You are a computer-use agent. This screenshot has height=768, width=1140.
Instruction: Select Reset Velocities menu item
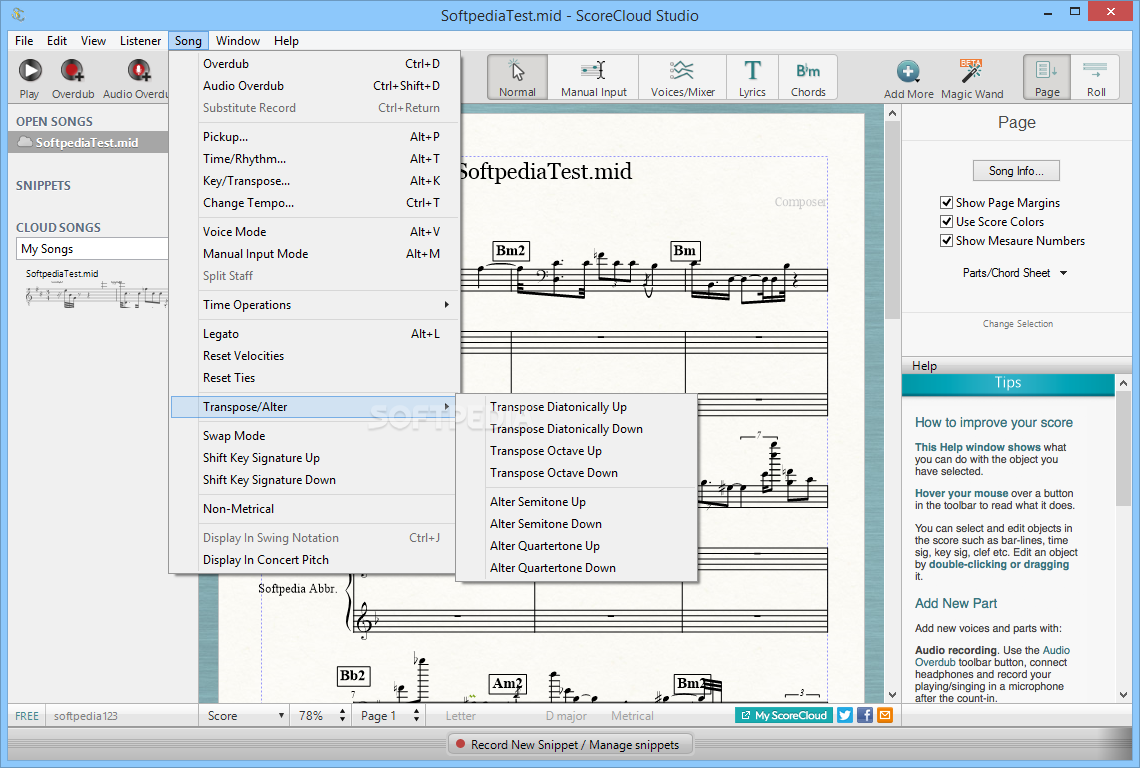click(x=315, y=356)
